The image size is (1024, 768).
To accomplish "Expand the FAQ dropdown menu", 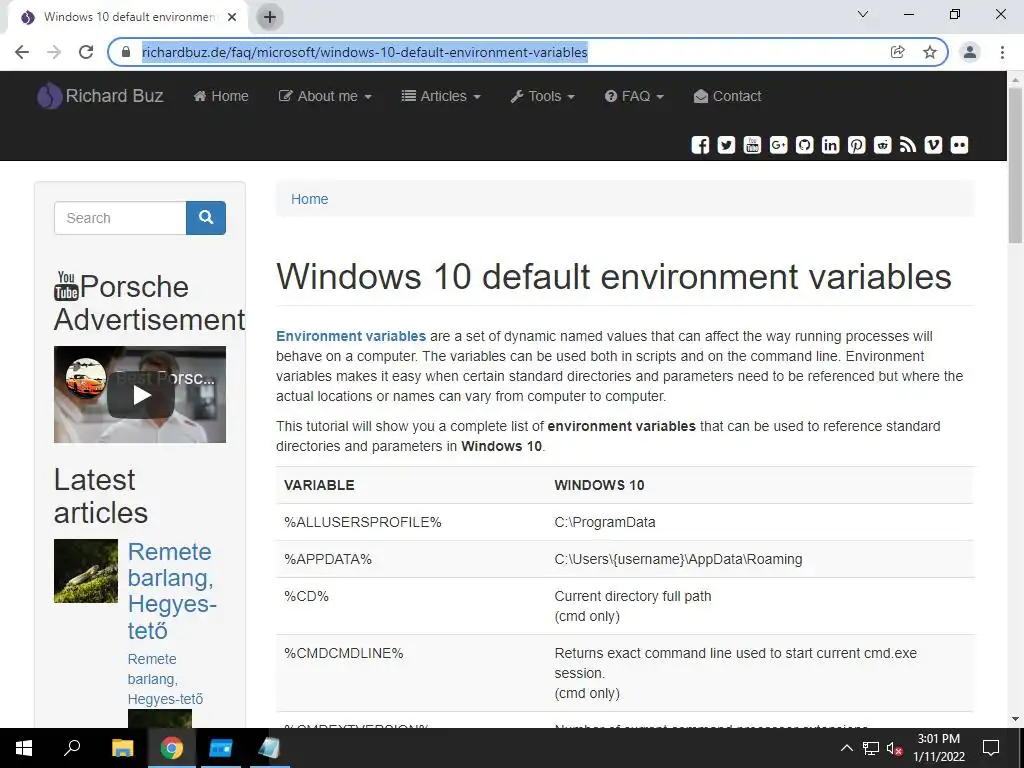I will coord(634,96).
